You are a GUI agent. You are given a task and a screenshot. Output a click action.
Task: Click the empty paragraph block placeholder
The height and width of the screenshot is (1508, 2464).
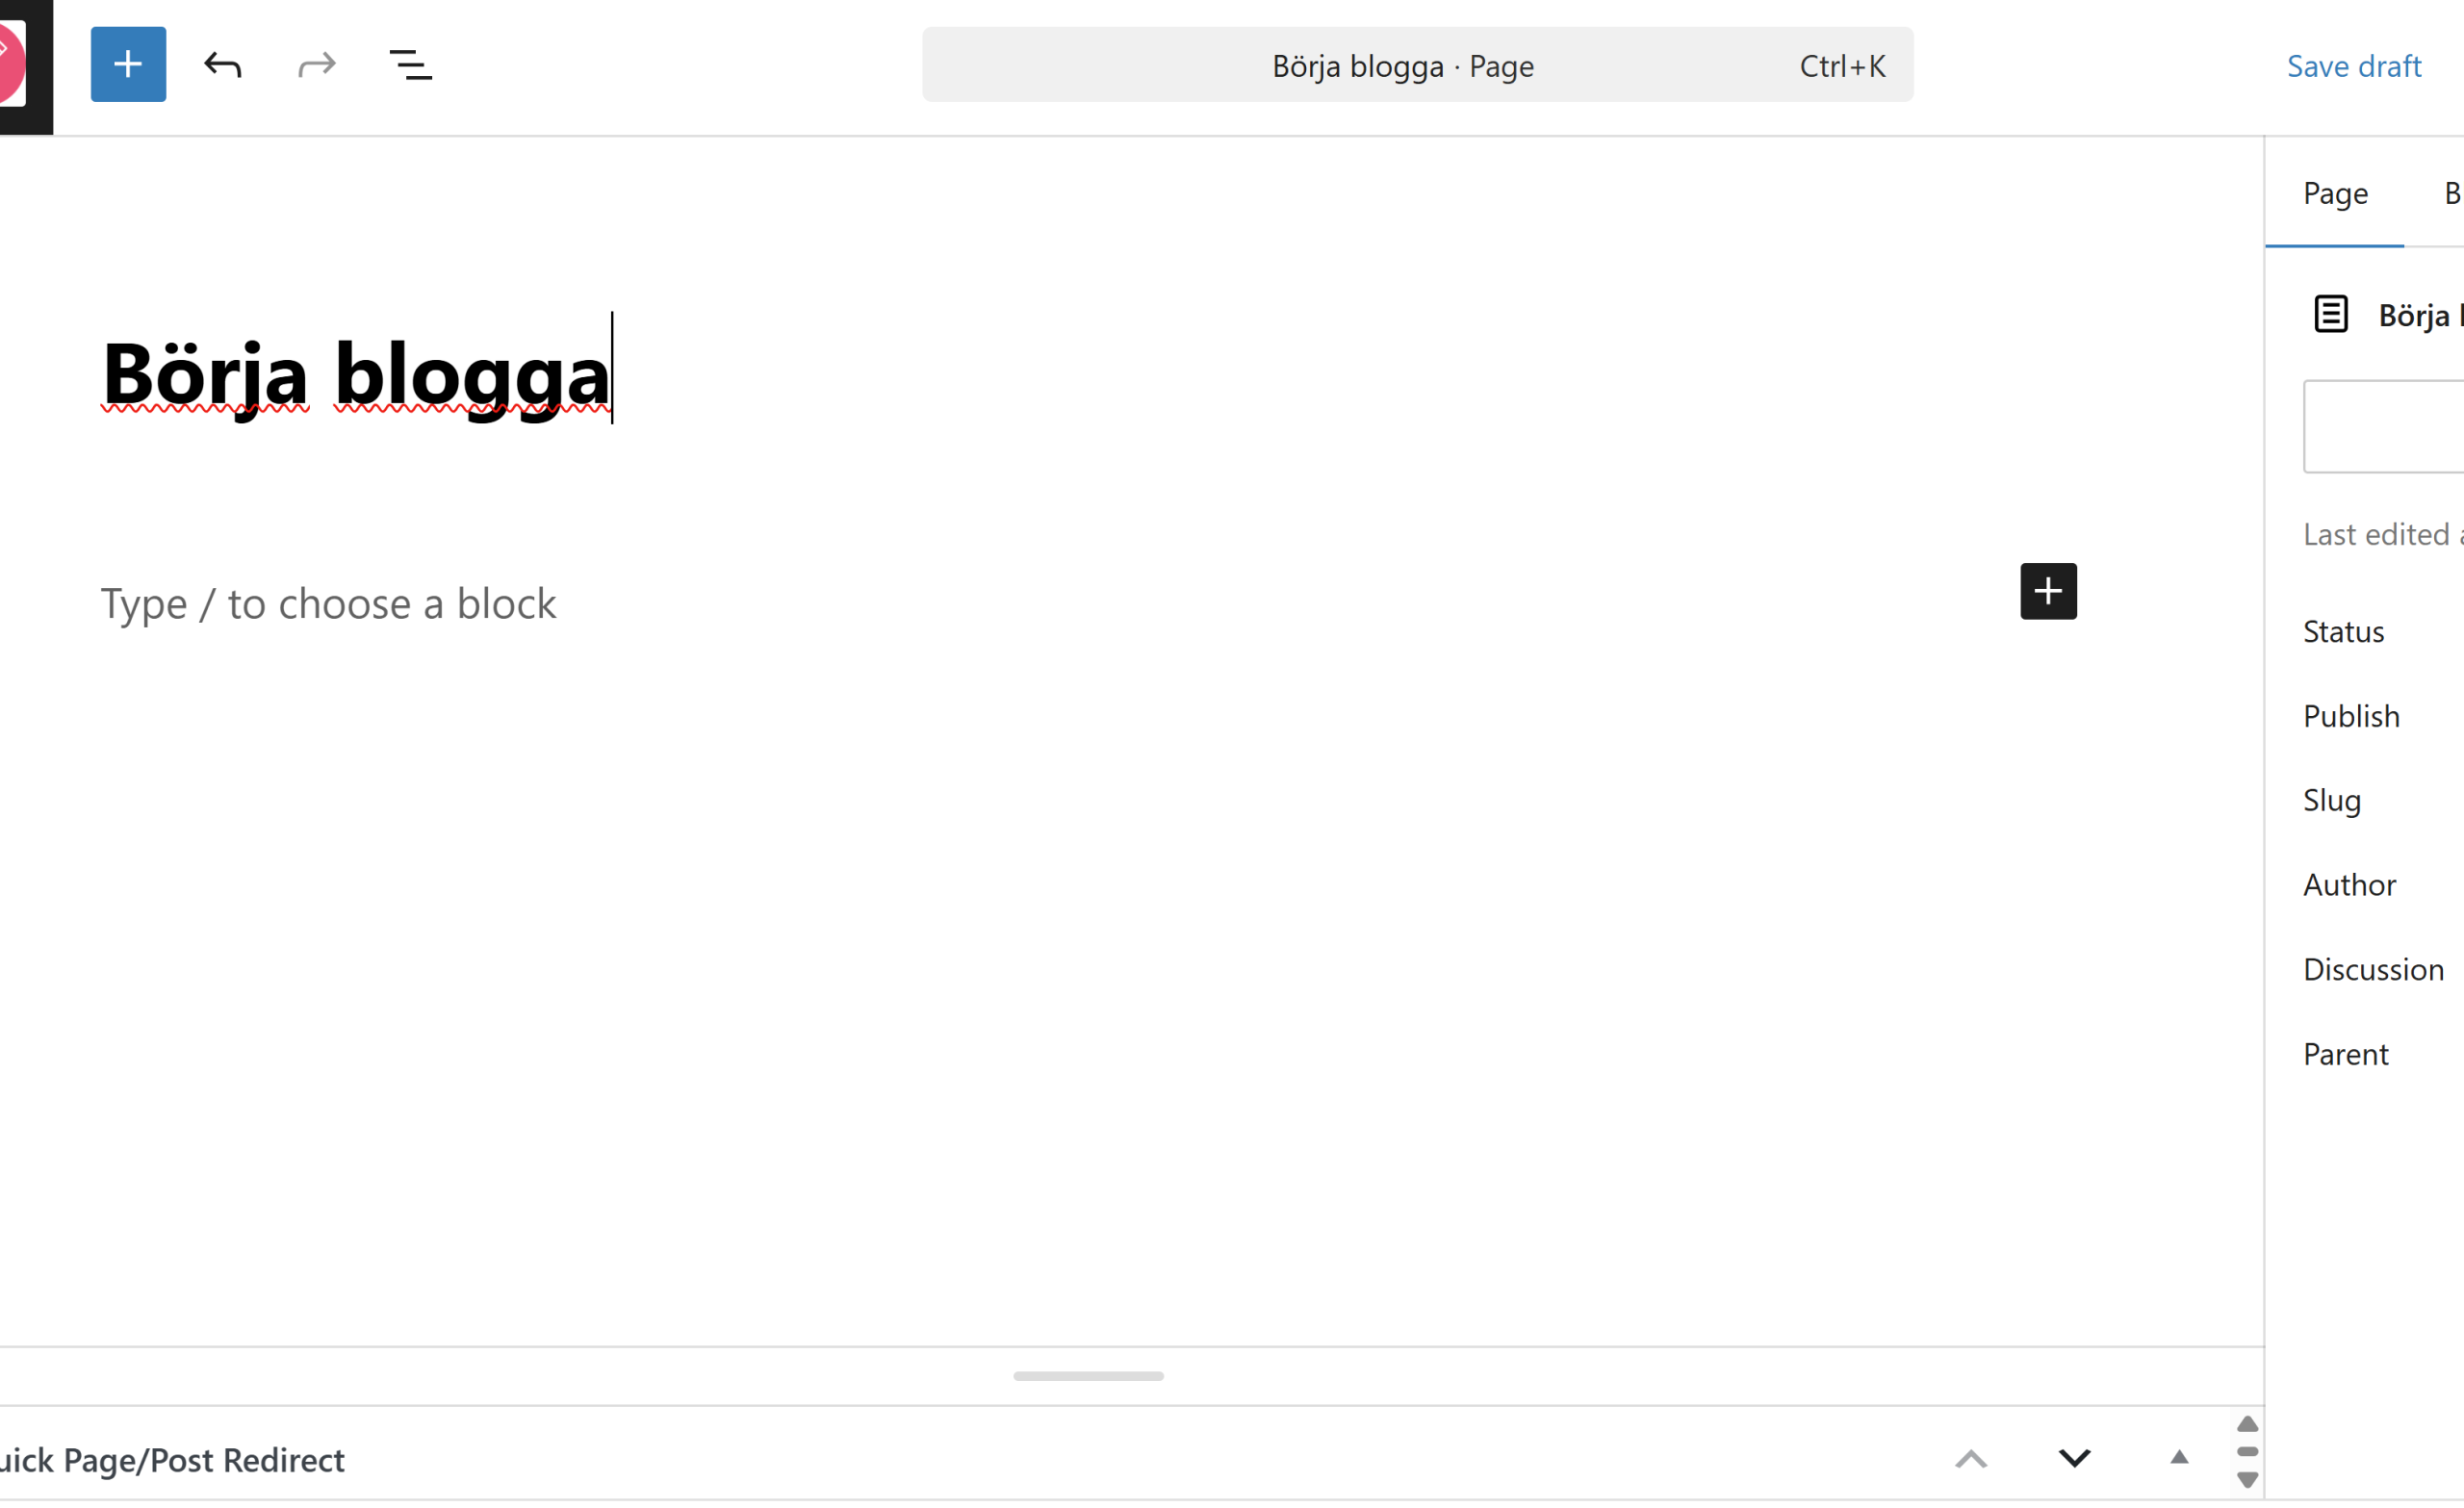click(328, 604)
